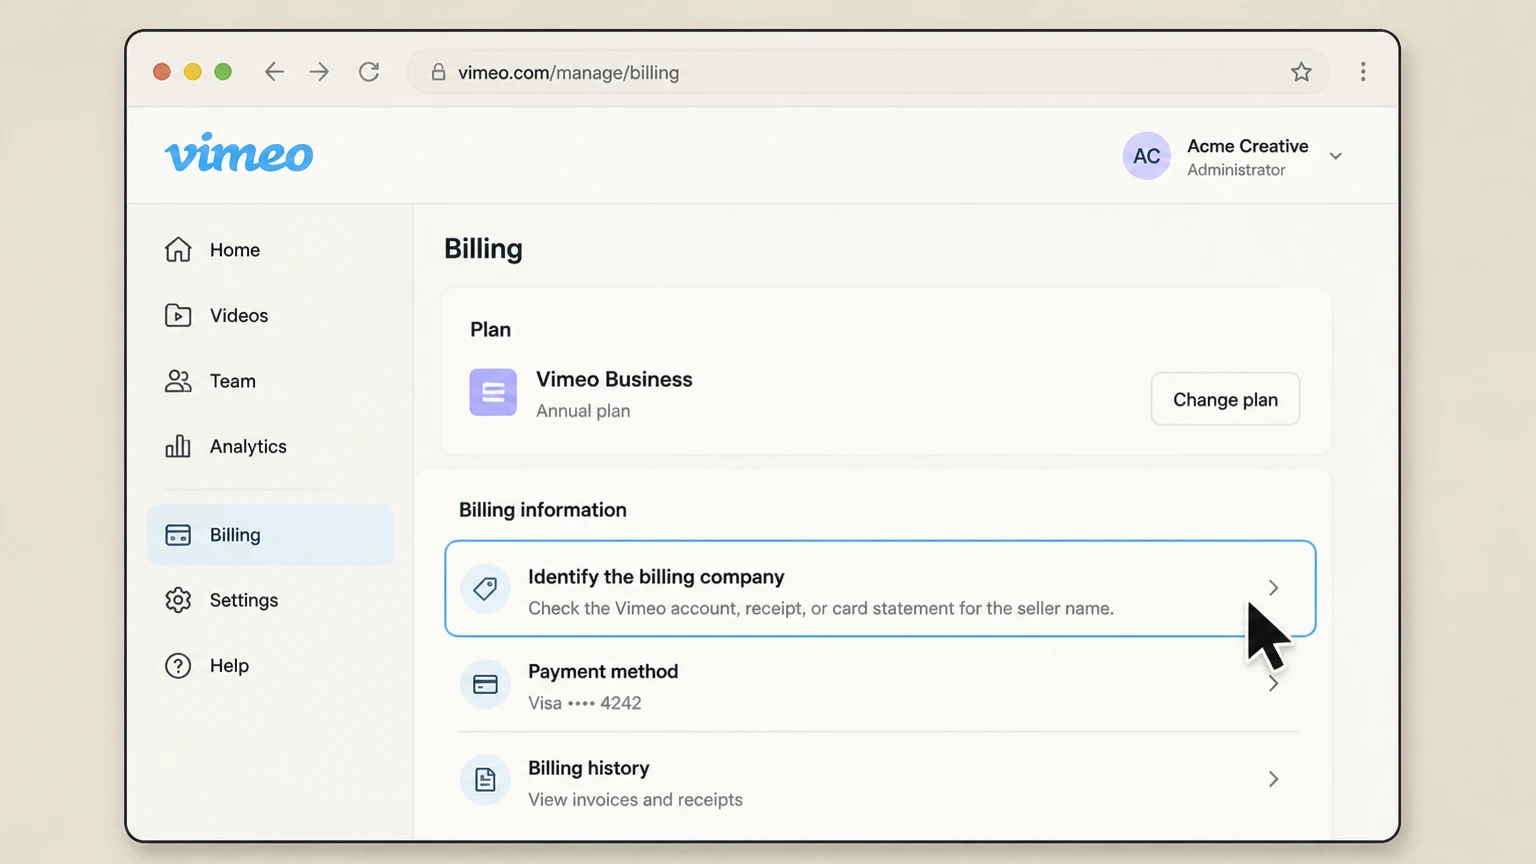
Task: Bookmark the page with the star icon
Action: 1301,72
